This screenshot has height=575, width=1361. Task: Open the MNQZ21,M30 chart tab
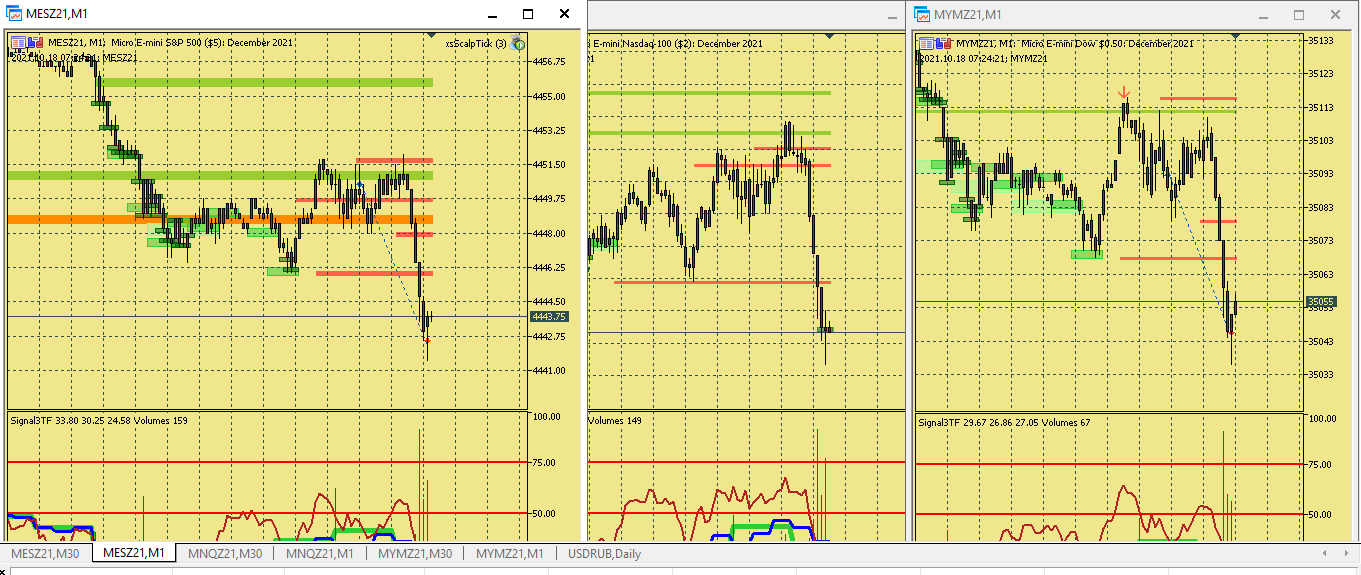click(225, 553)
